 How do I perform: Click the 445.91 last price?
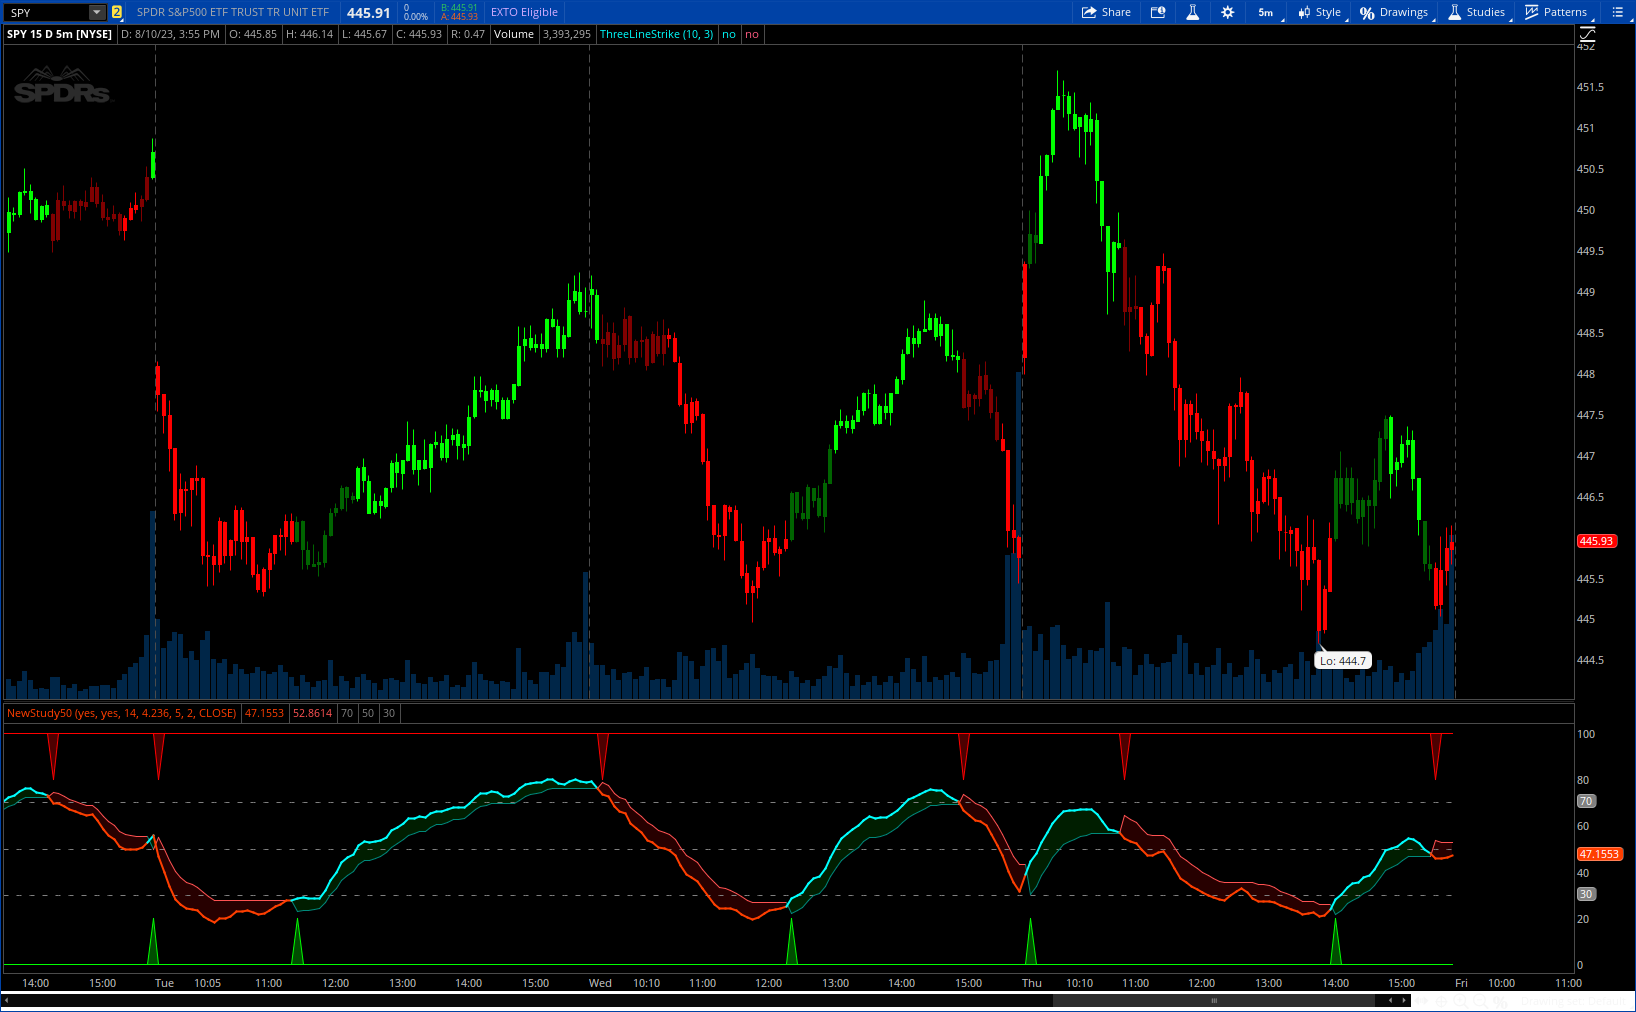click(x=368, y=13)
